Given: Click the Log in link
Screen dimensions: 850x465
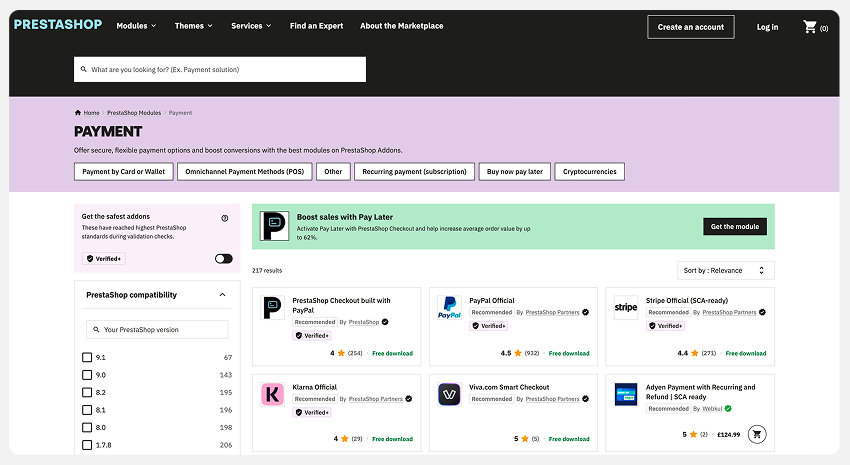Looking at the screenshot, I should (x=767, y=27).
